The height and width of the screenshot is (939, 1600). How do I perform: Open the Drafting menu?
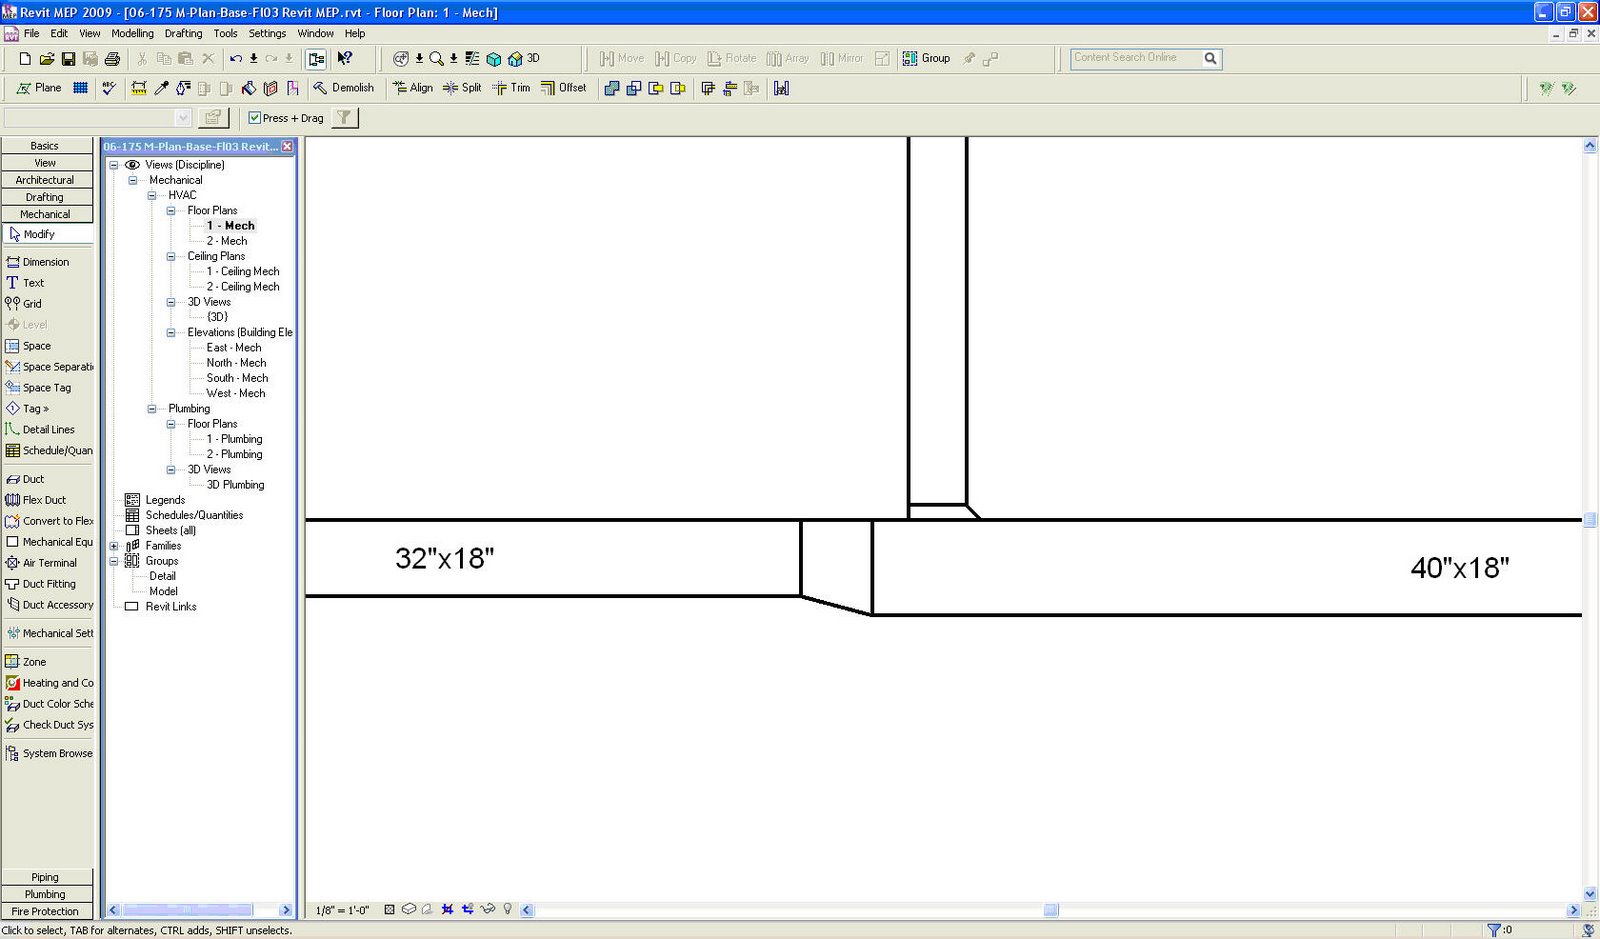coord(184,33)
